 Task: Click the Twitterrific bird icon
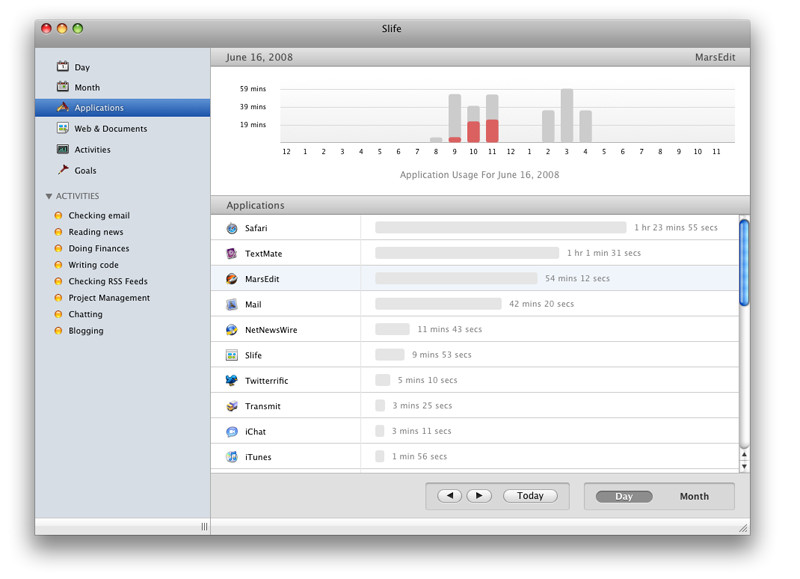click(x=232, y=381)
